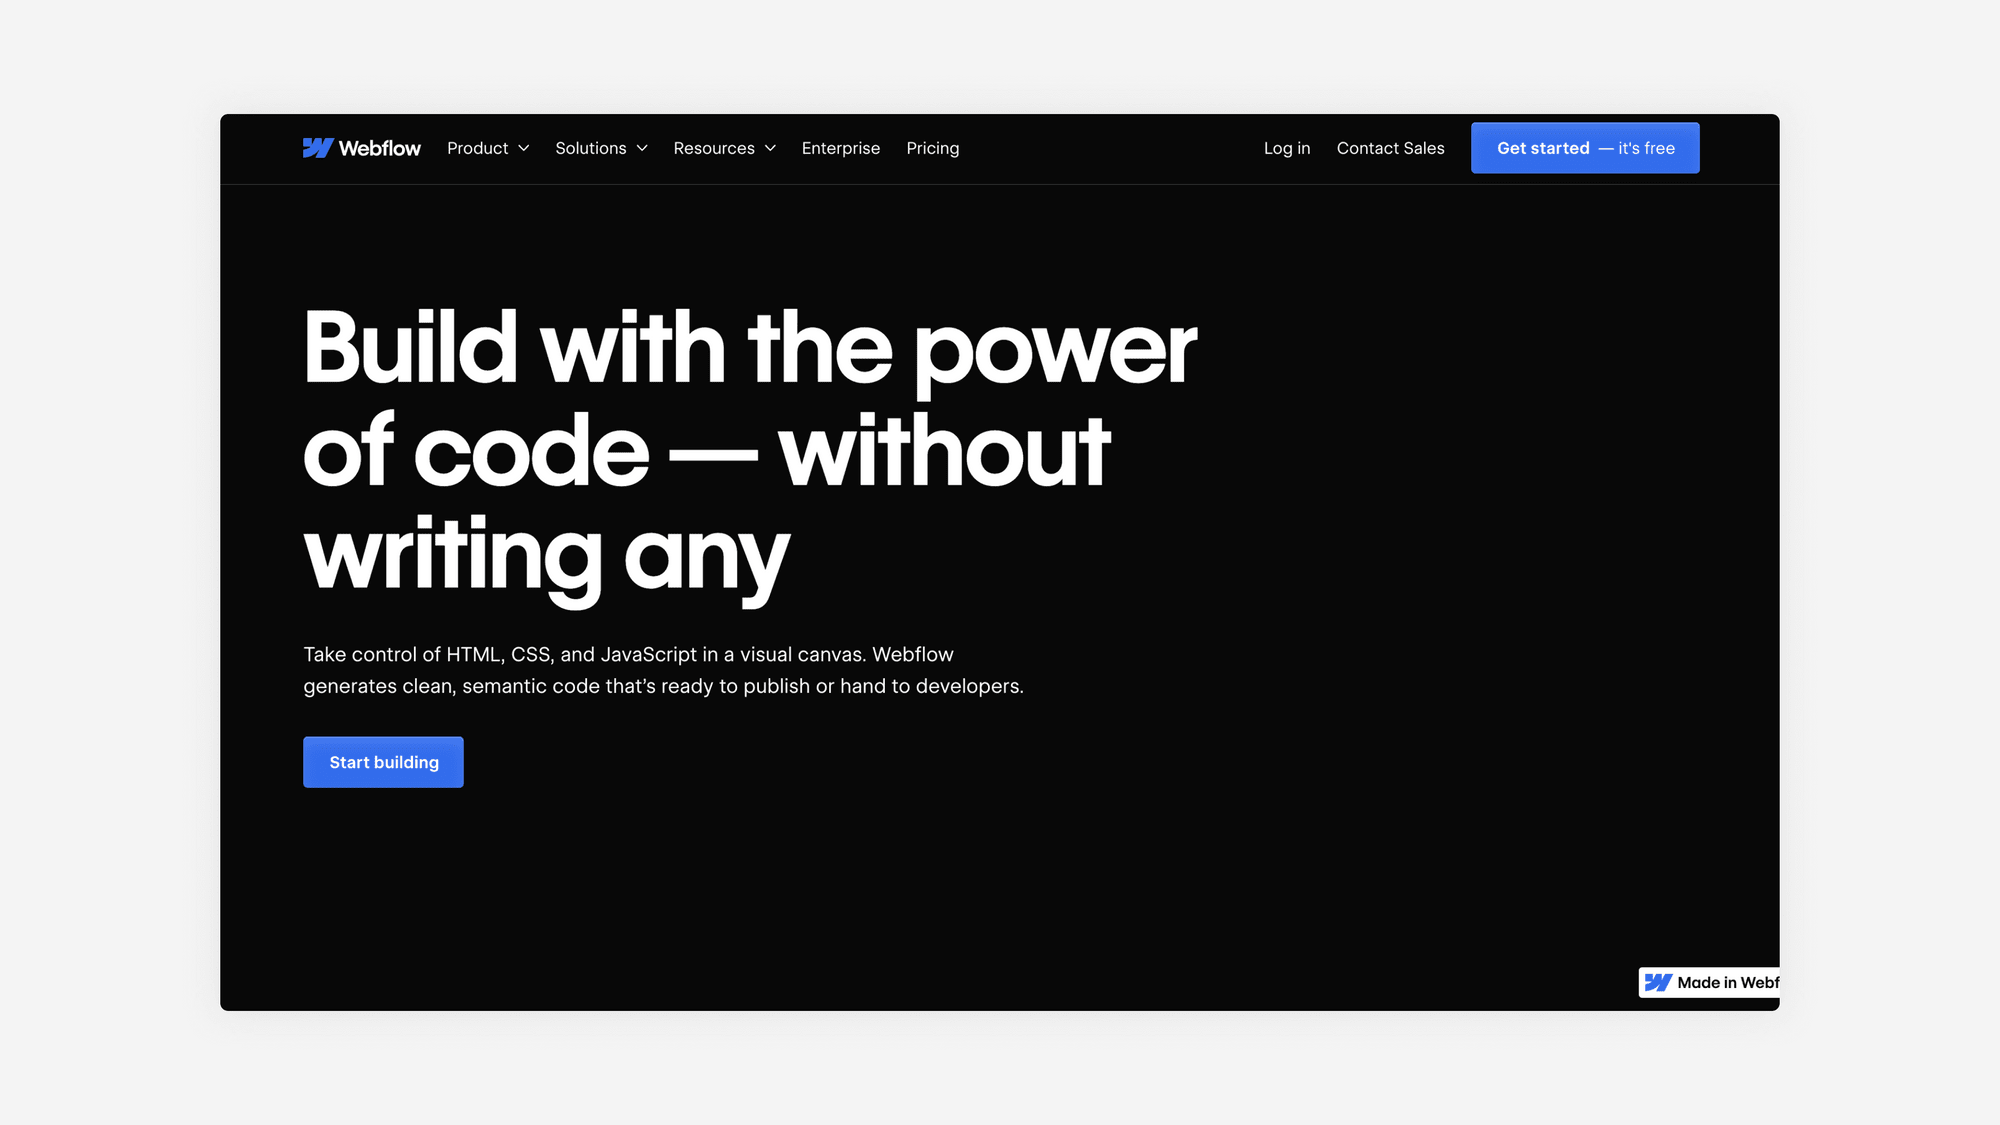Click the Get started — it's free button
The width and height of the screenshot is (2000, 1125).
point(1584,147)
